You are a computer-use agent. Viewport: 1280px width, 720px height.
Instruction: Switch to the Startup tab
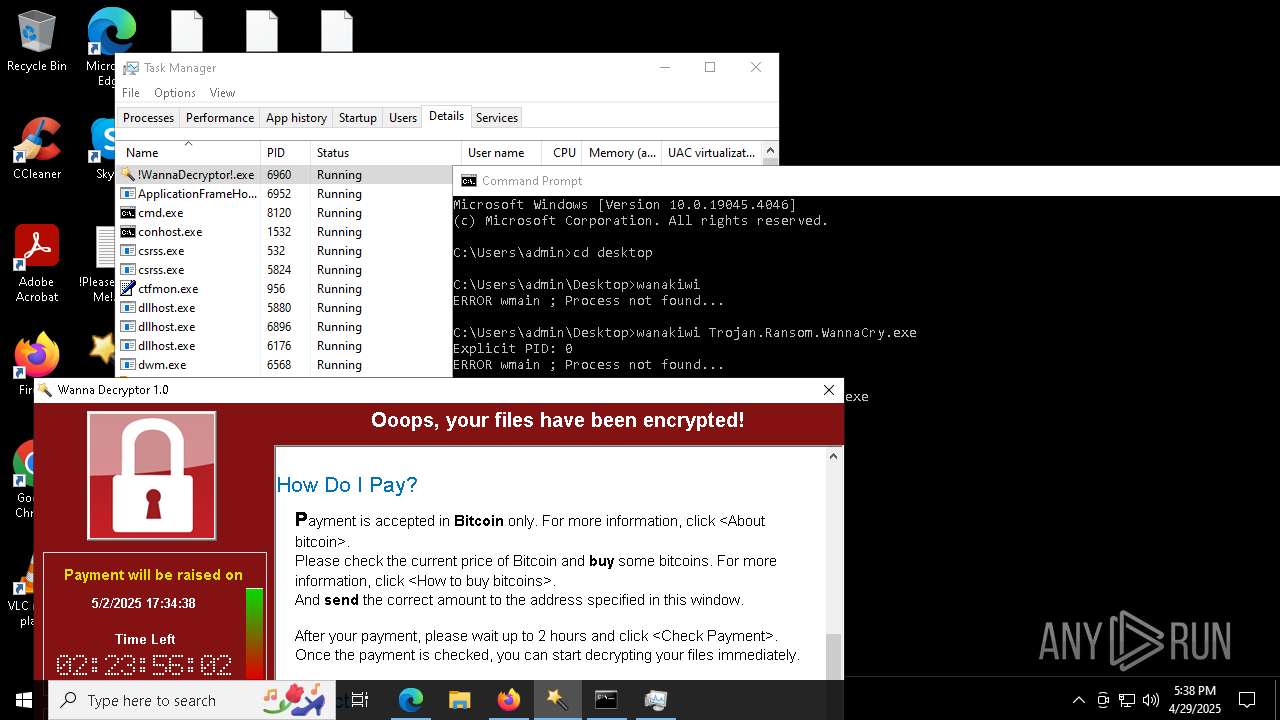(358, 118)
